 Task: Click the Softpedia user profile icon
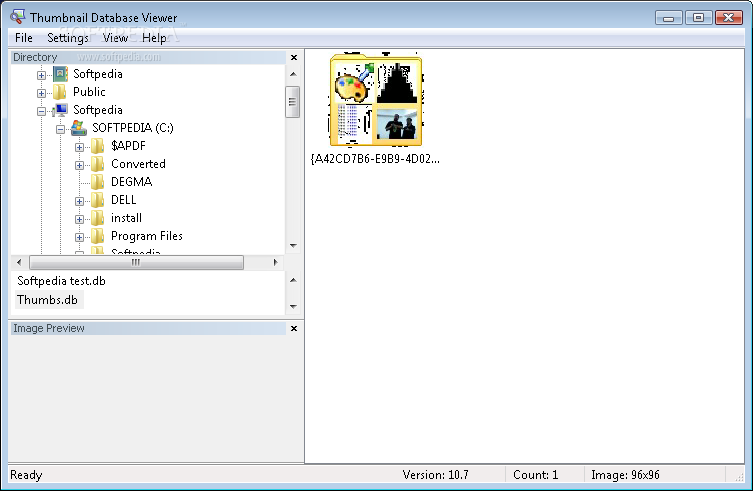(x=60, y=74)
